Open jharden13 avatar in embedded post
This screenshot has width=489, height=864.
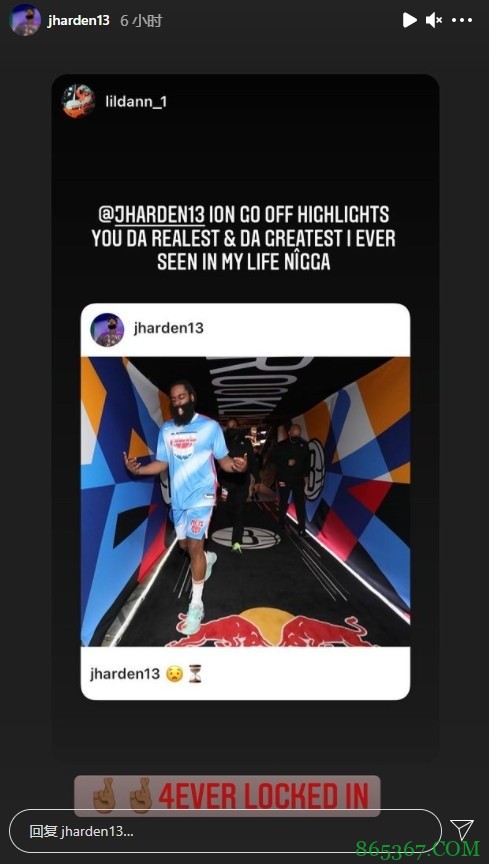107,330
